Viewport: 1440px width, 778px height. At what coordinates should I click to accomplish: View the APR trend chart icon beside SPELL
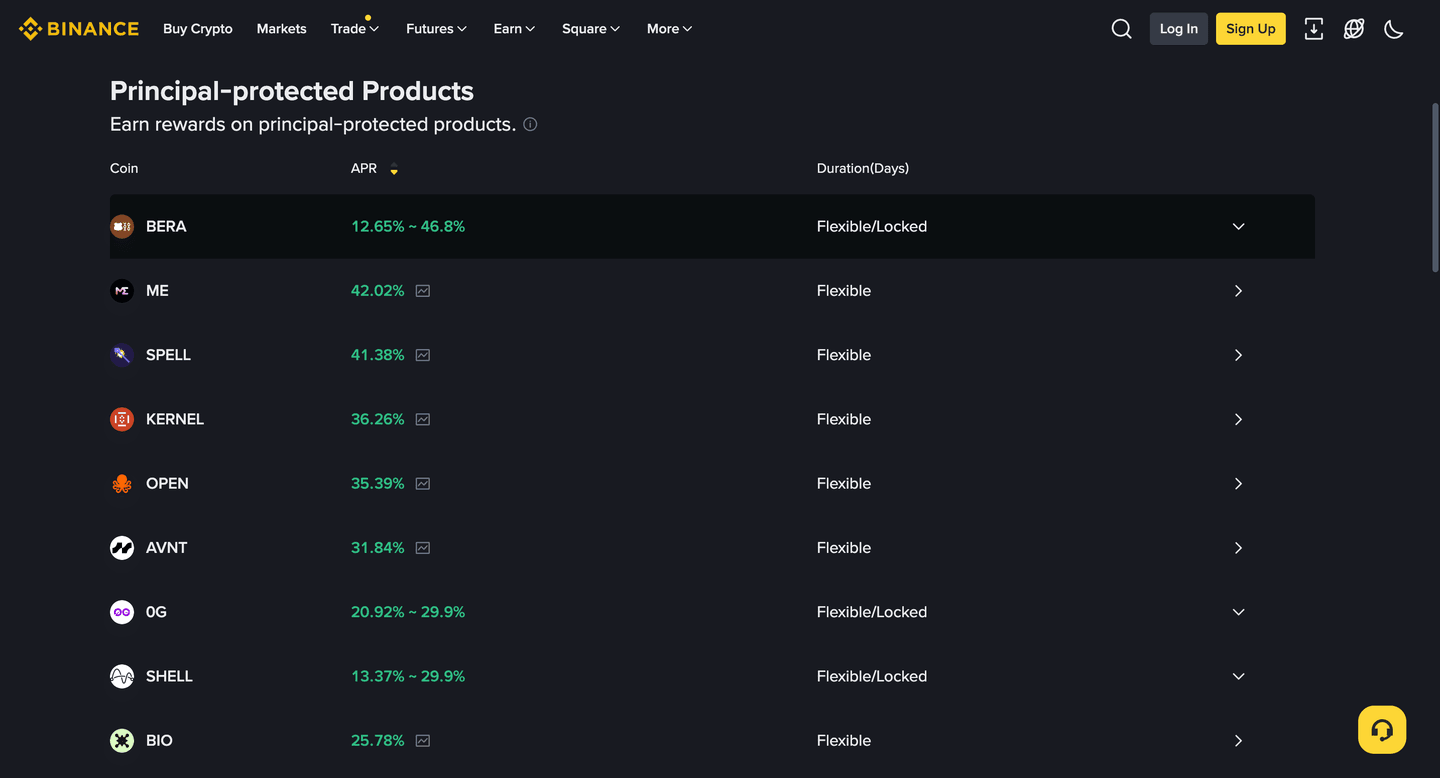click(x=422, y=354)
